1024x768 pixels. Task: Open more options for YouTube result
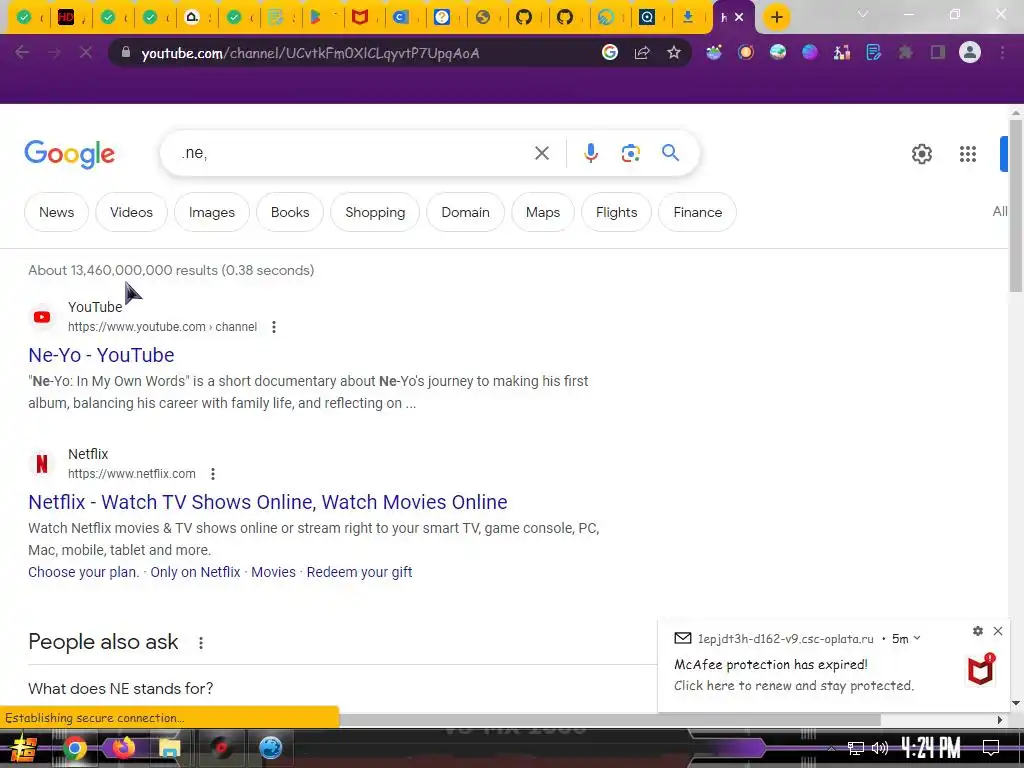point(274,327)
